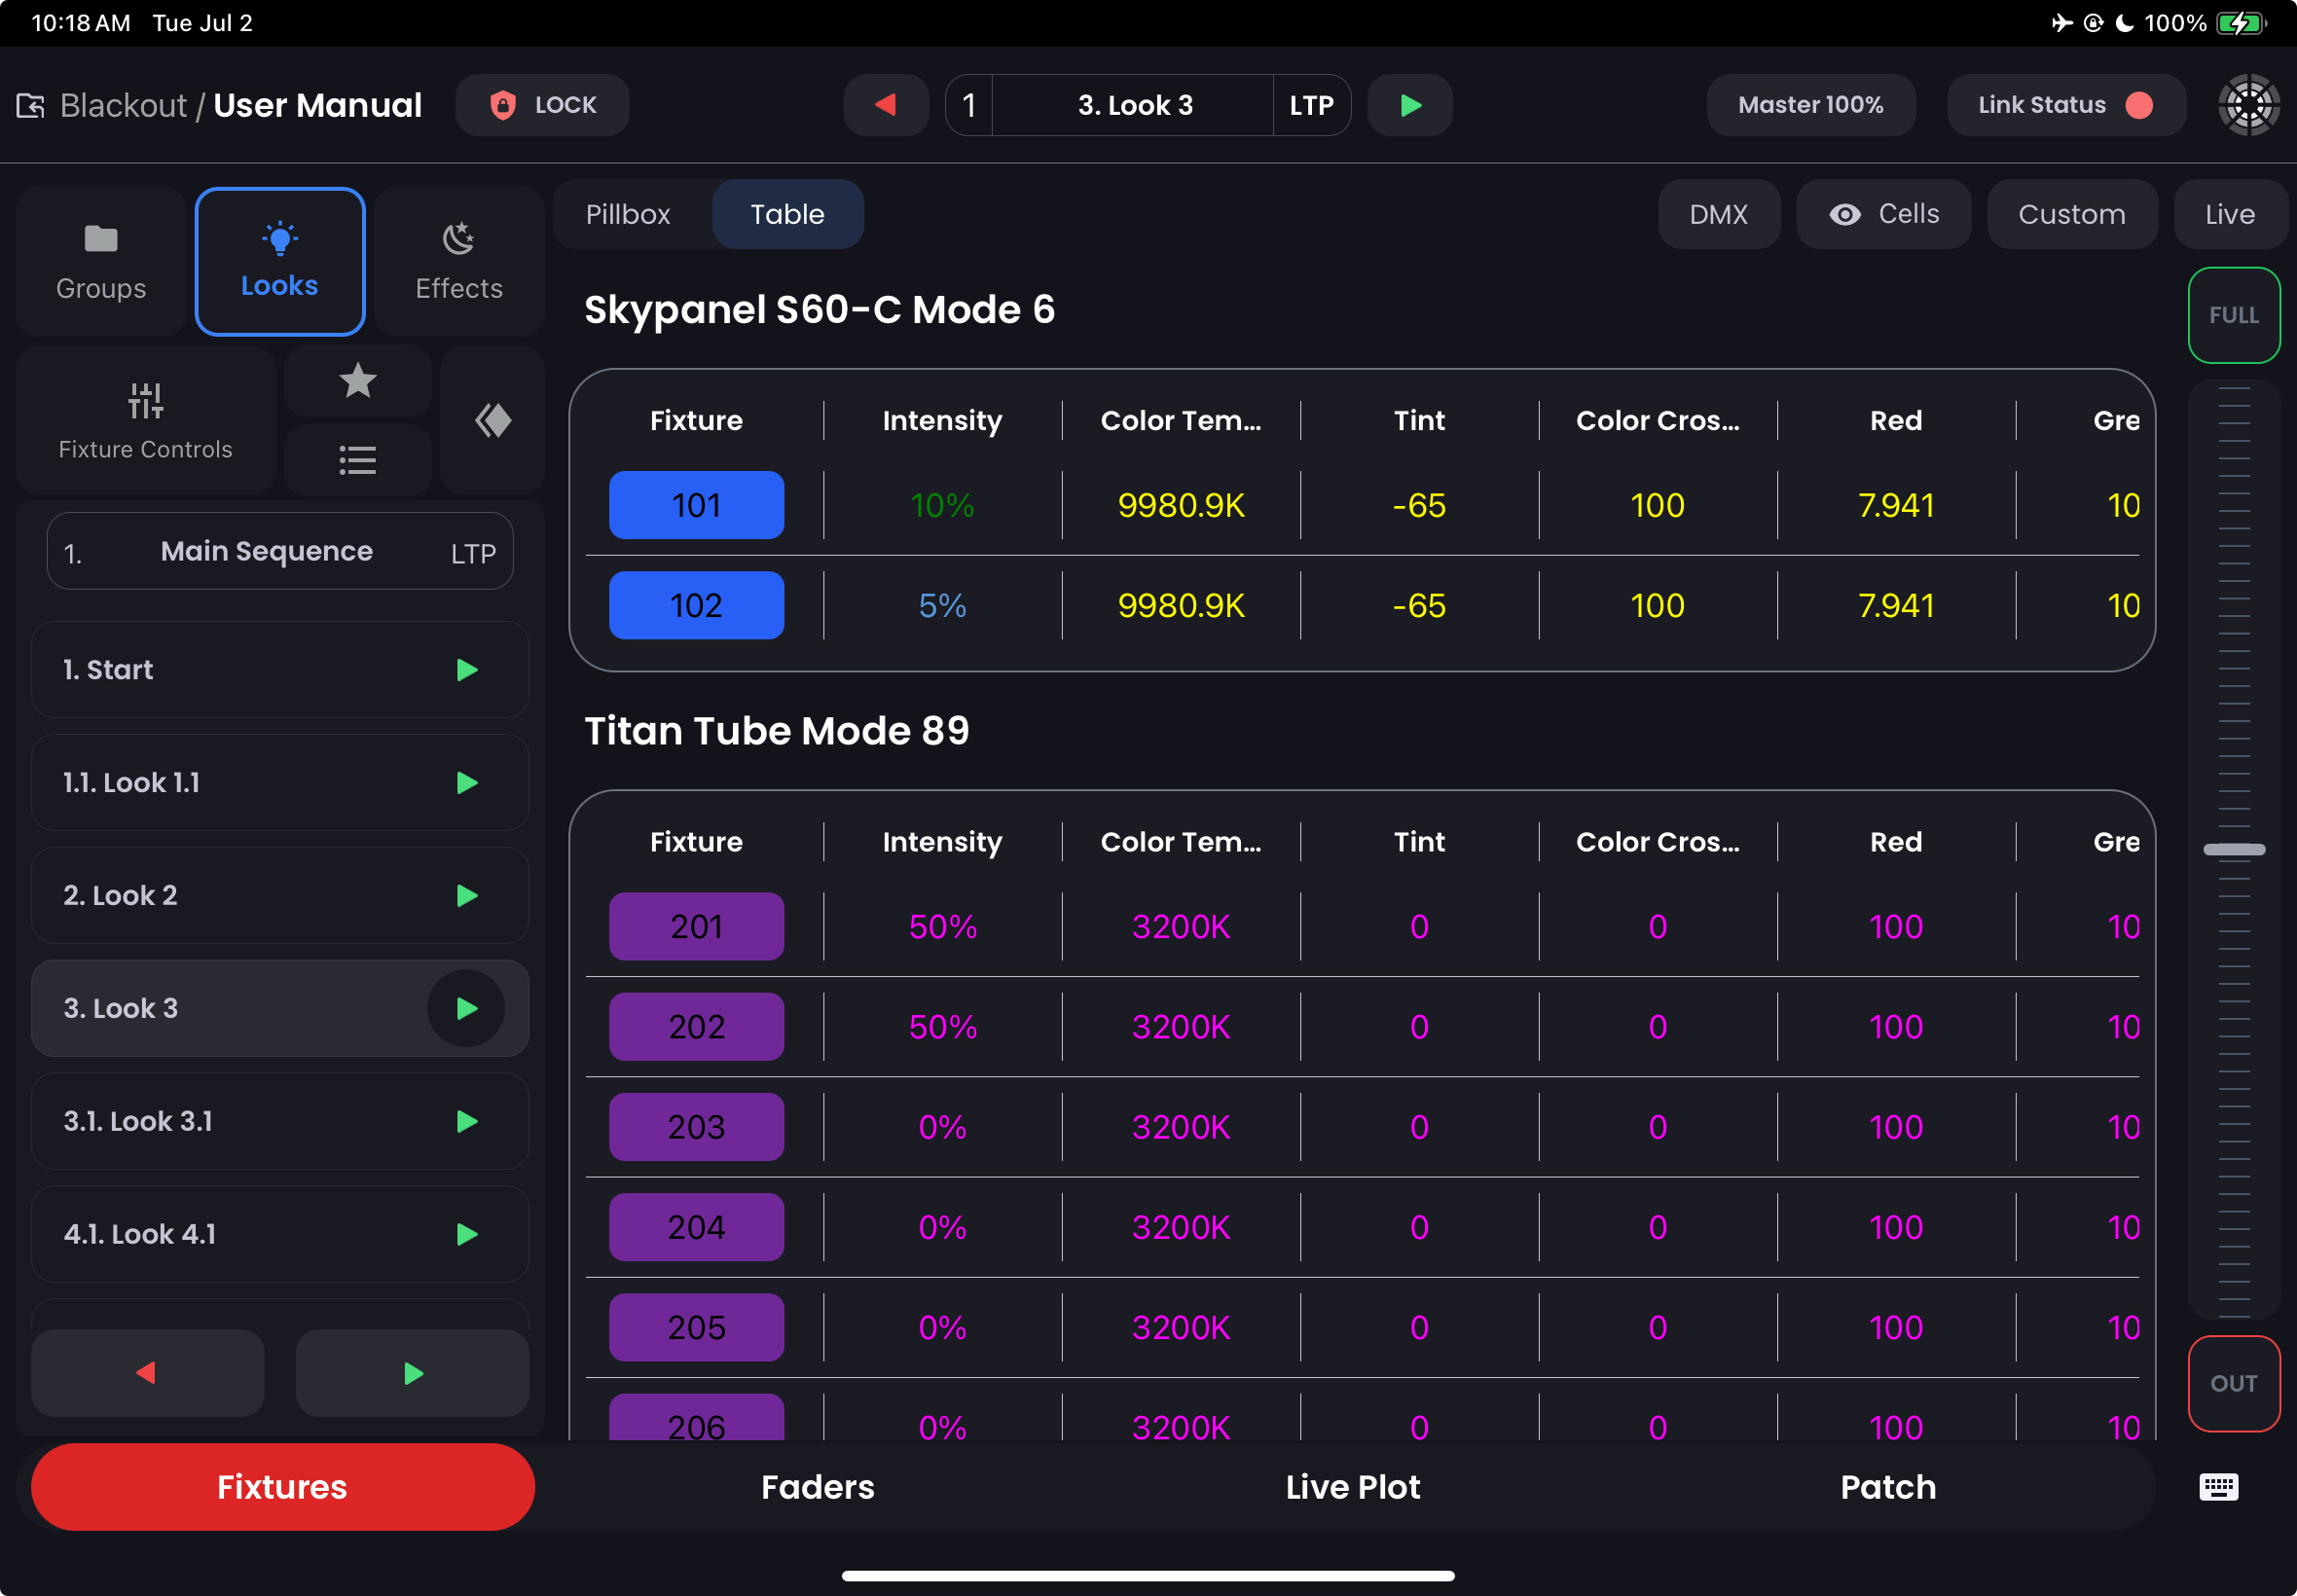Switch to the Faders tab
The height and width of the screenshot is (1596, 2297).
817,1487
